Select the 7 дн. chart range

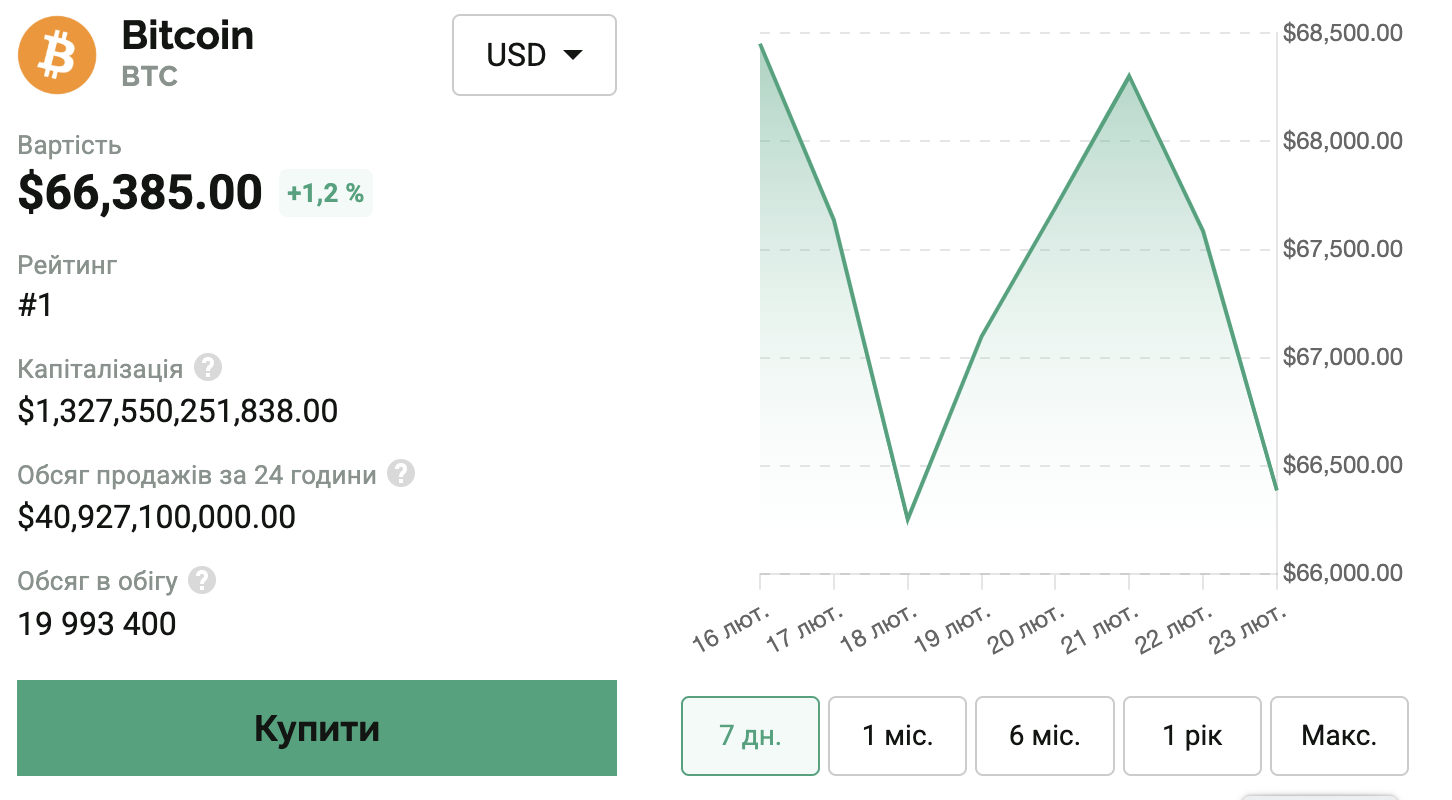coord(750,736)
